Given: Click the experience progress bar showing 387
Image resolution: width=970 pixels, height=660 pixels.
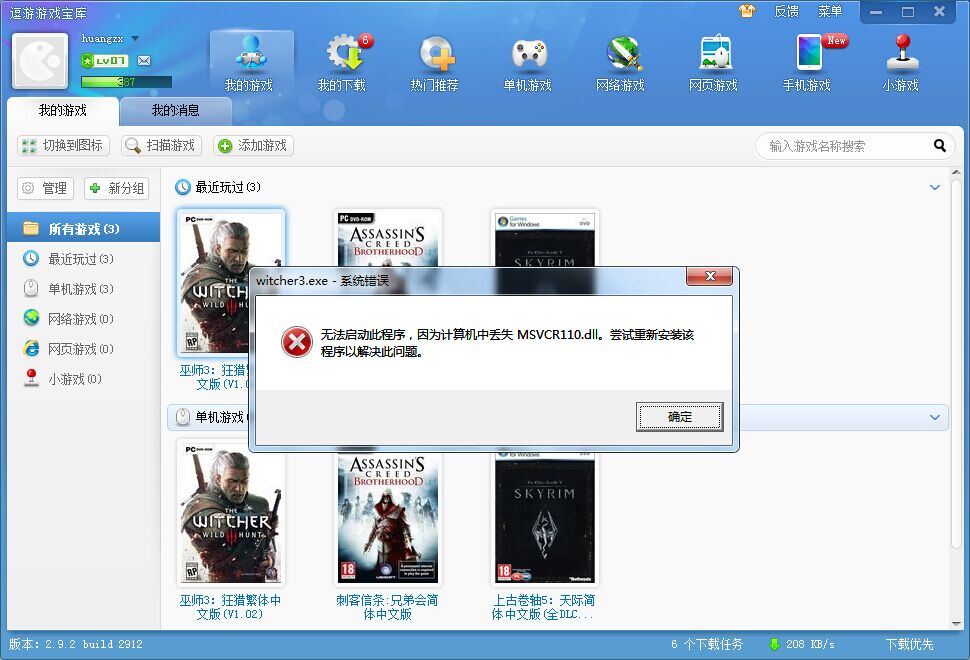Looking at the screenshot, I should [126, 82].
